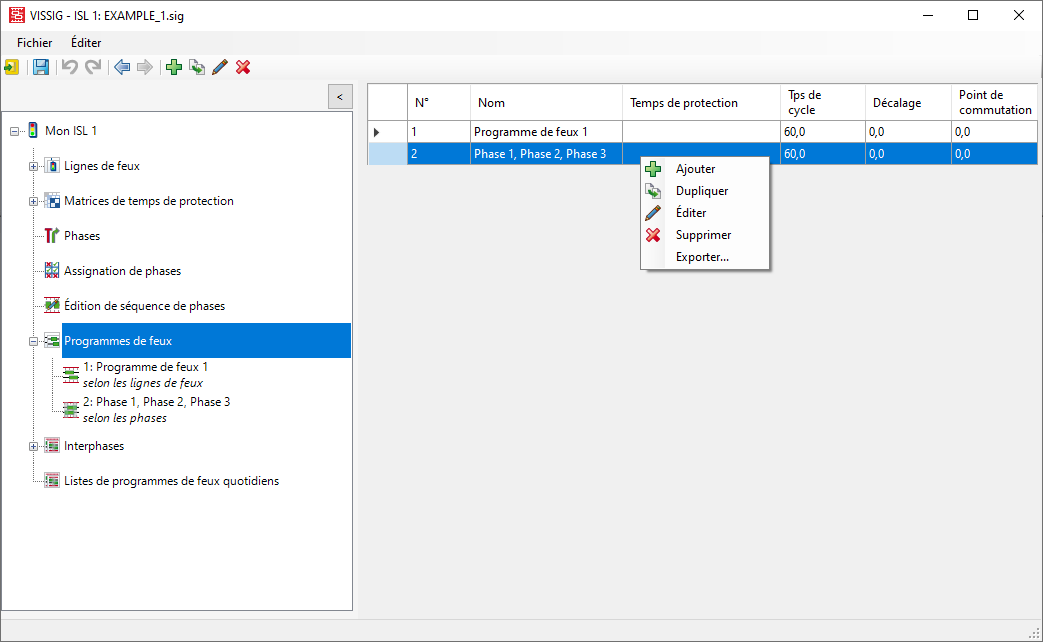1043x642 pixels.
Task: Click the blue back arrow toolbar icon
Action: click(x=122, y=67)
